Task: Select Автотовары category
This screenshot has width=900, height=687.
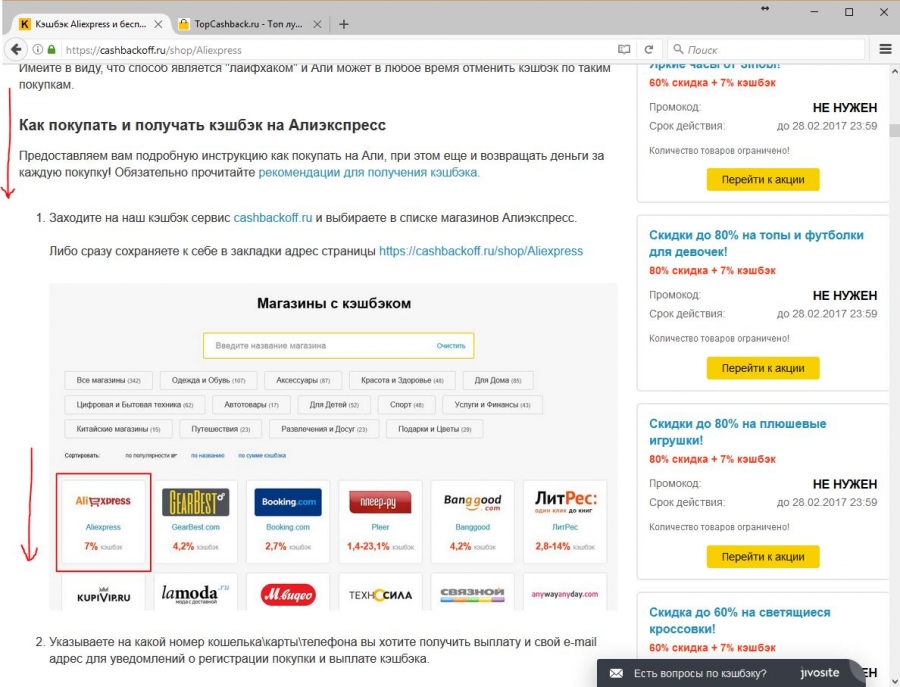Action: 251,405
